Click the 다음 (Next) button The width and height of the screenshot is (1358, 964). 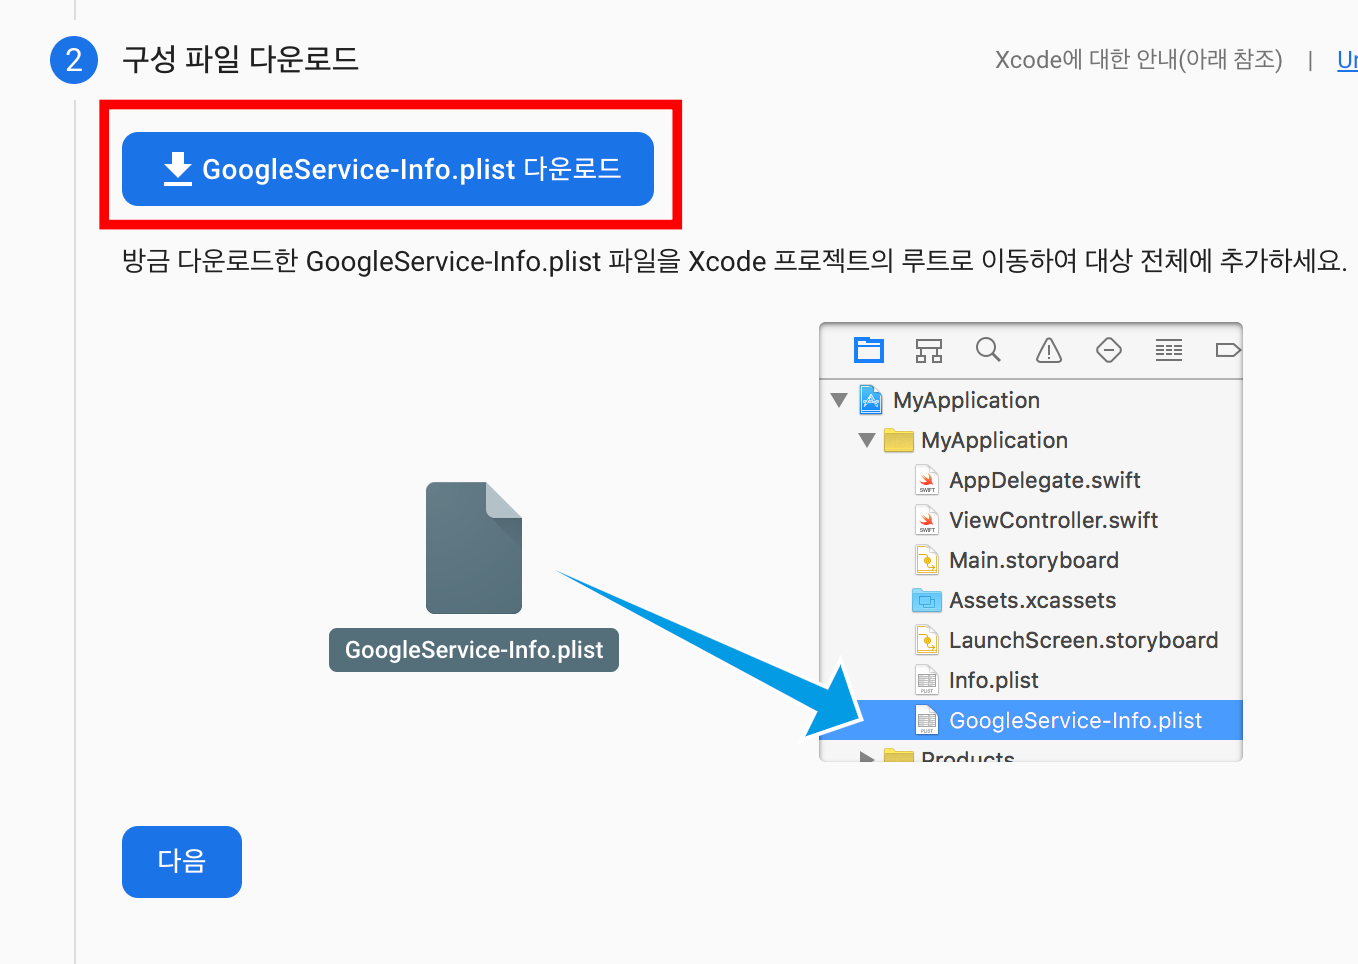pyautogui.click(x=182, y=861)
